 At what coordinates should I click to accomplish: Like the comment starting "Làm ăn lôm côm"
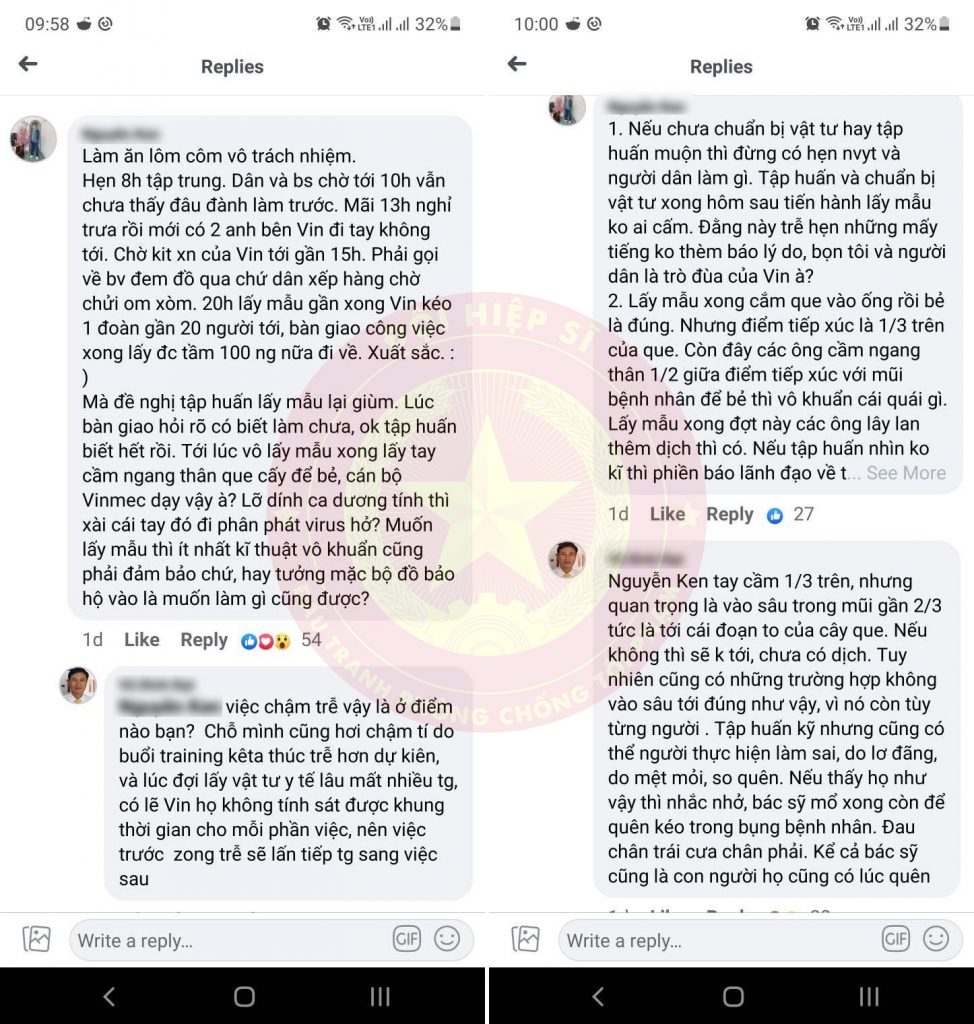(142, 640)
